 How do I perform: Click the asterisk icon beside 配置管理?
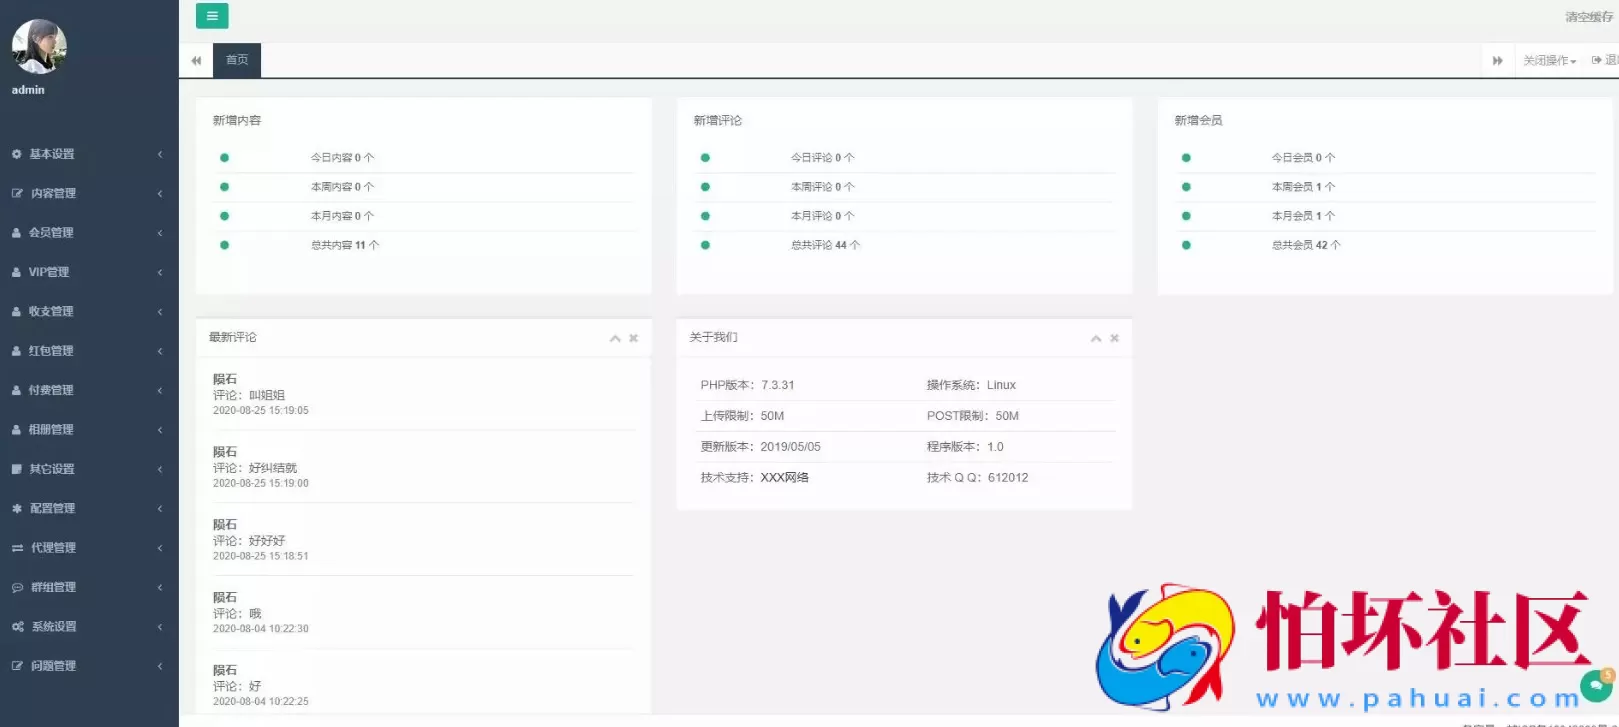(x=17, y=508)
